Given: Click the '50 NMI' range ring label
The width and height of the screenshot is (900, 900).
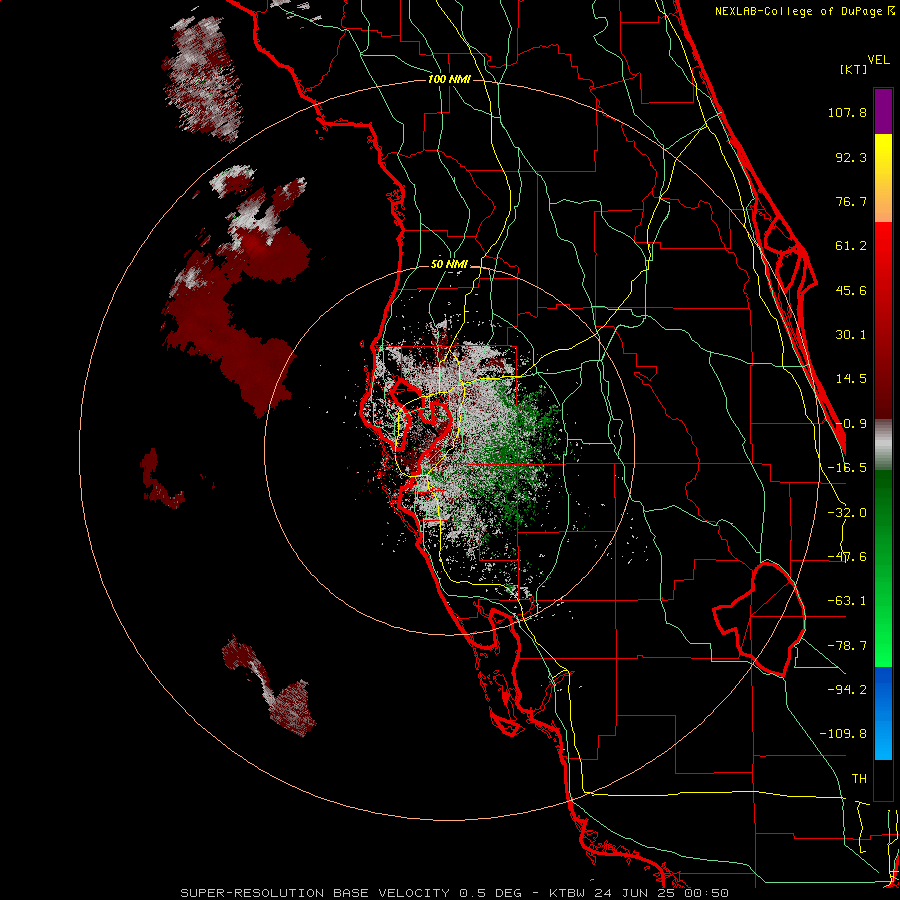Looking at the screenshot, I should [x=449, y=265].
